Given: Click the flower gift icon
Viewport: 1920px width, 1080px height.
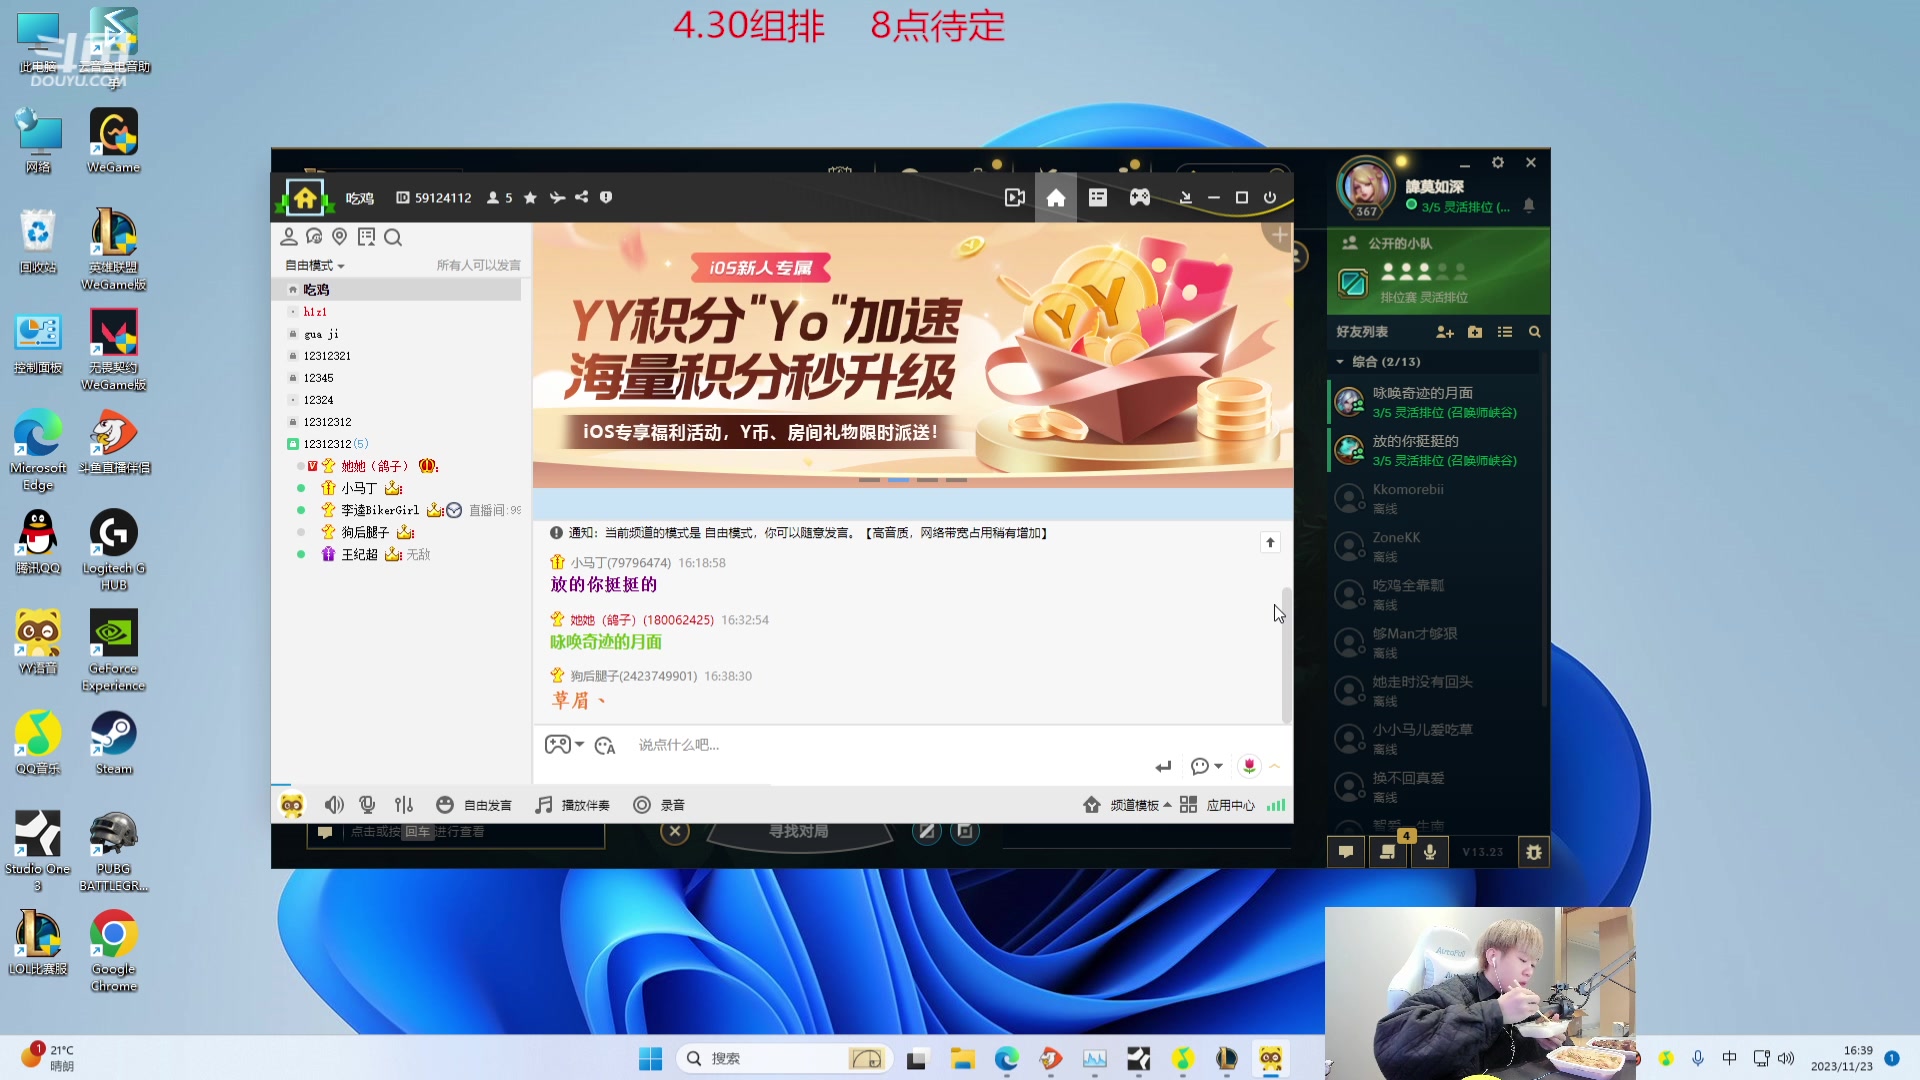Looking at the screenshot, I should pos(1249,766).
